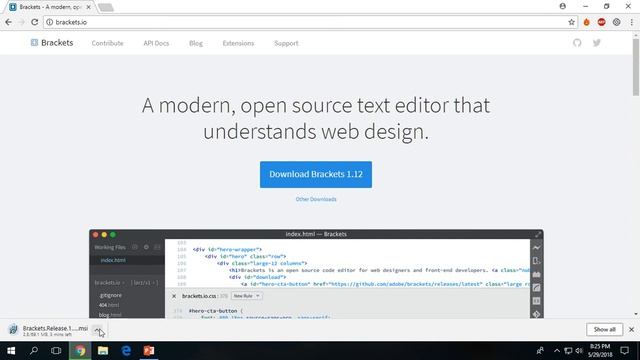Open File Explorer from the taskbar
The height and width of the screenshot is (360, 640).
point(103,351)
